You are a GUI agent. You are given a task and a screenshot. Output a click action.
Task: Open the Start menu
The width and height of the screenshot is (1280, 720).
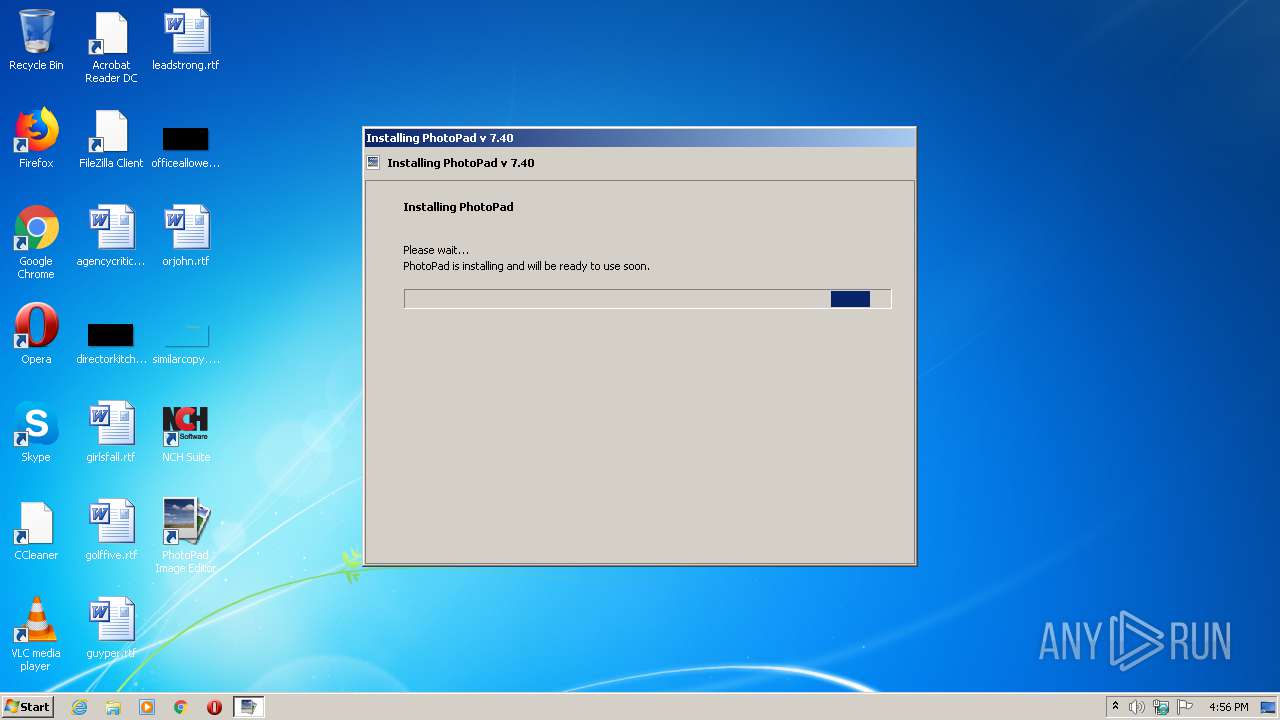[27, 707]
